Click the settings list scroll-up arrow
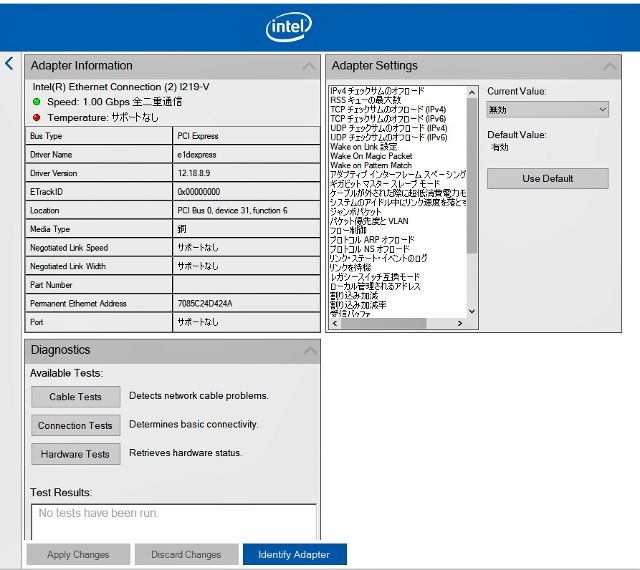 (472, 92)
